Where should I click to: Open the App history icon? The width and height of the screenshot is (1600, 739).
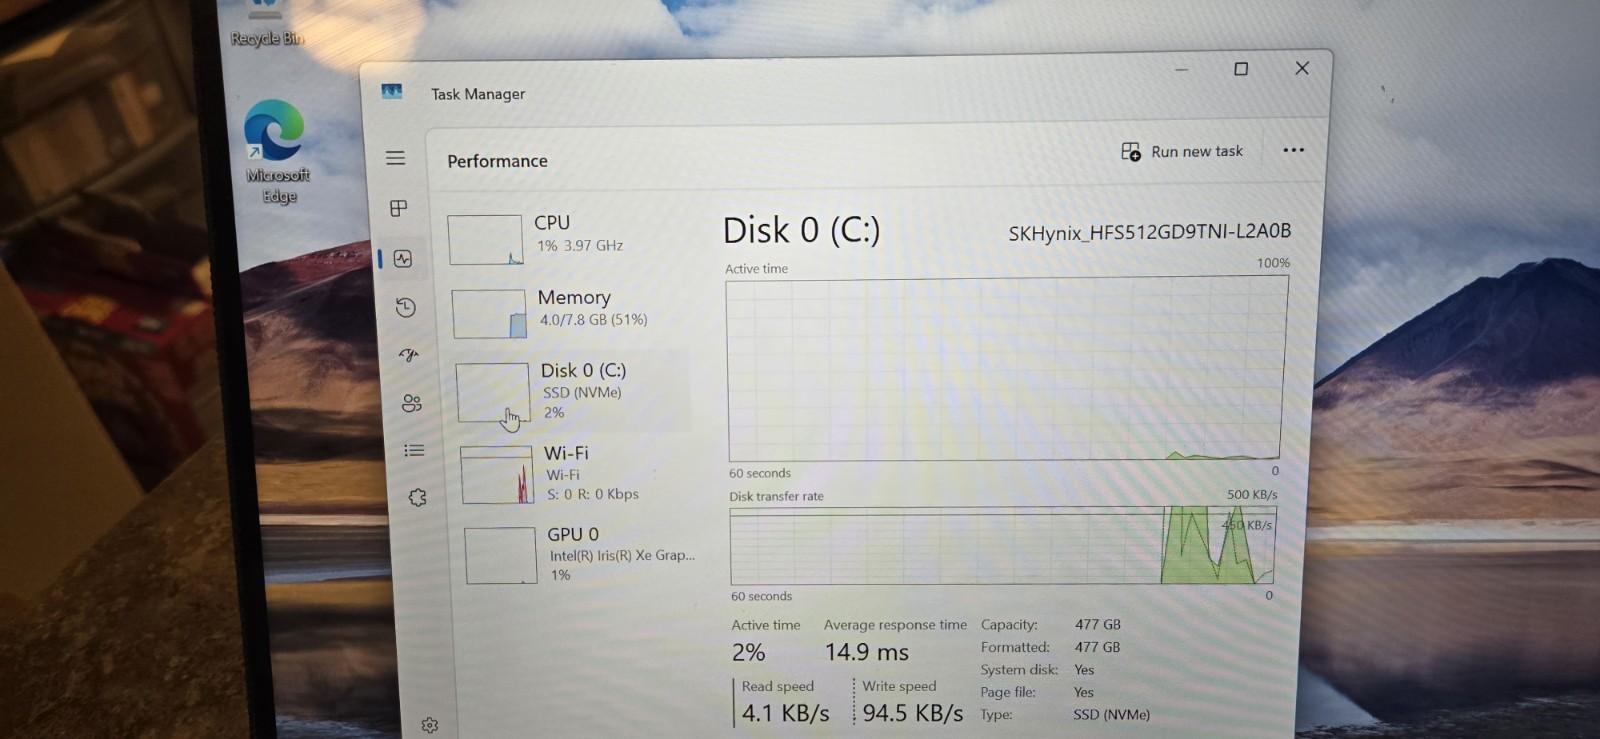(405, 307)
